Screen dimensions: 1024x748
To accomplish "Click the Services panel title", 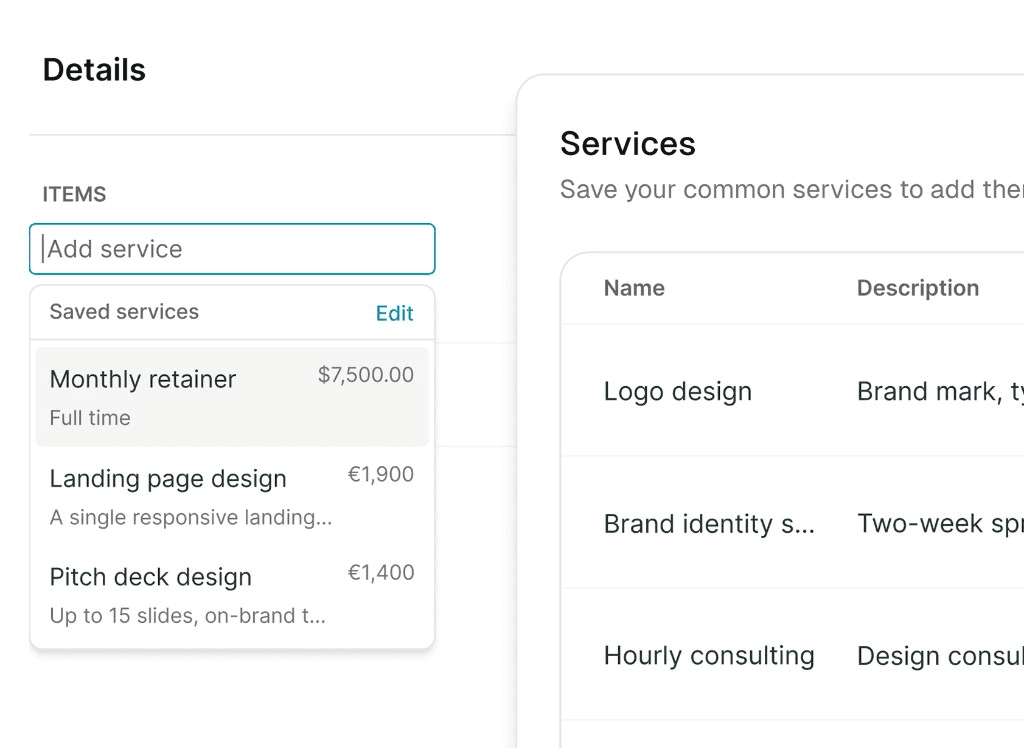I will pos(628,144).
